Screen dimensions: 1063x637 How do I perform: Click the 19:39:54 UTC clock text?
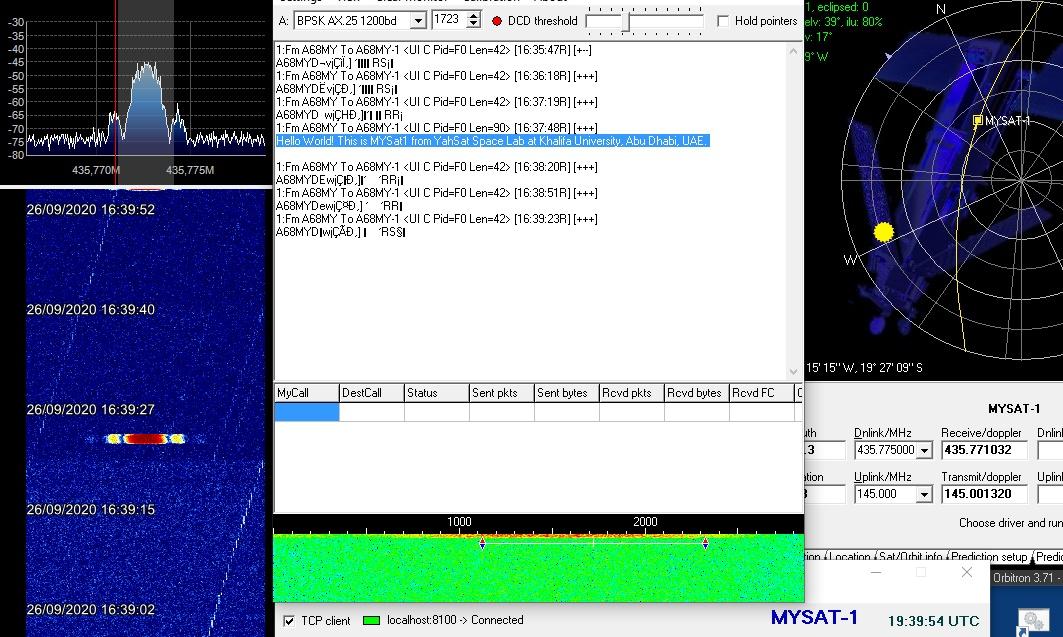[934, 621]
